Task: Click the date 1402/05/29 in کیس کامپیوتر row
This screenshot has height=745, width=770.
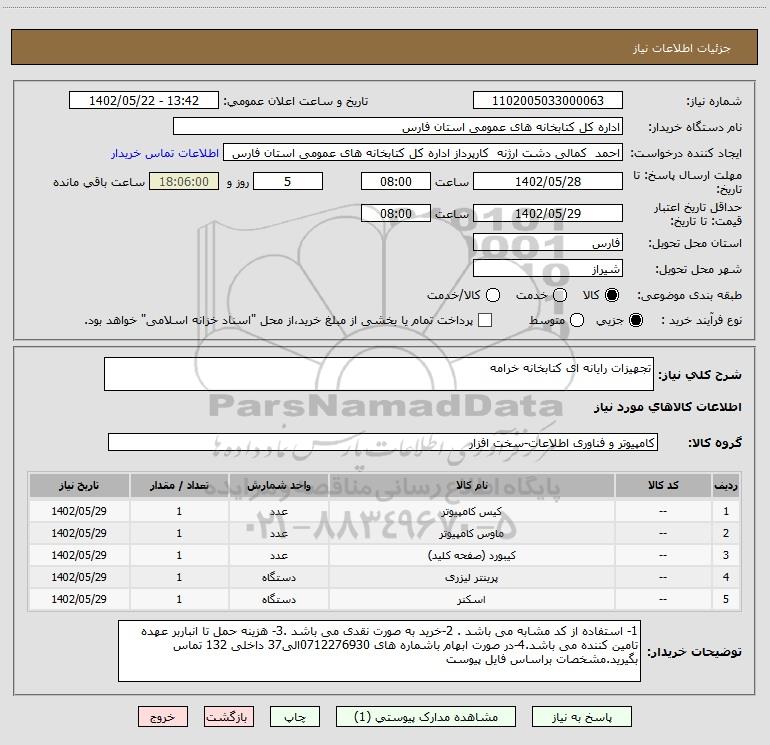Action: (x=79, y=511)
